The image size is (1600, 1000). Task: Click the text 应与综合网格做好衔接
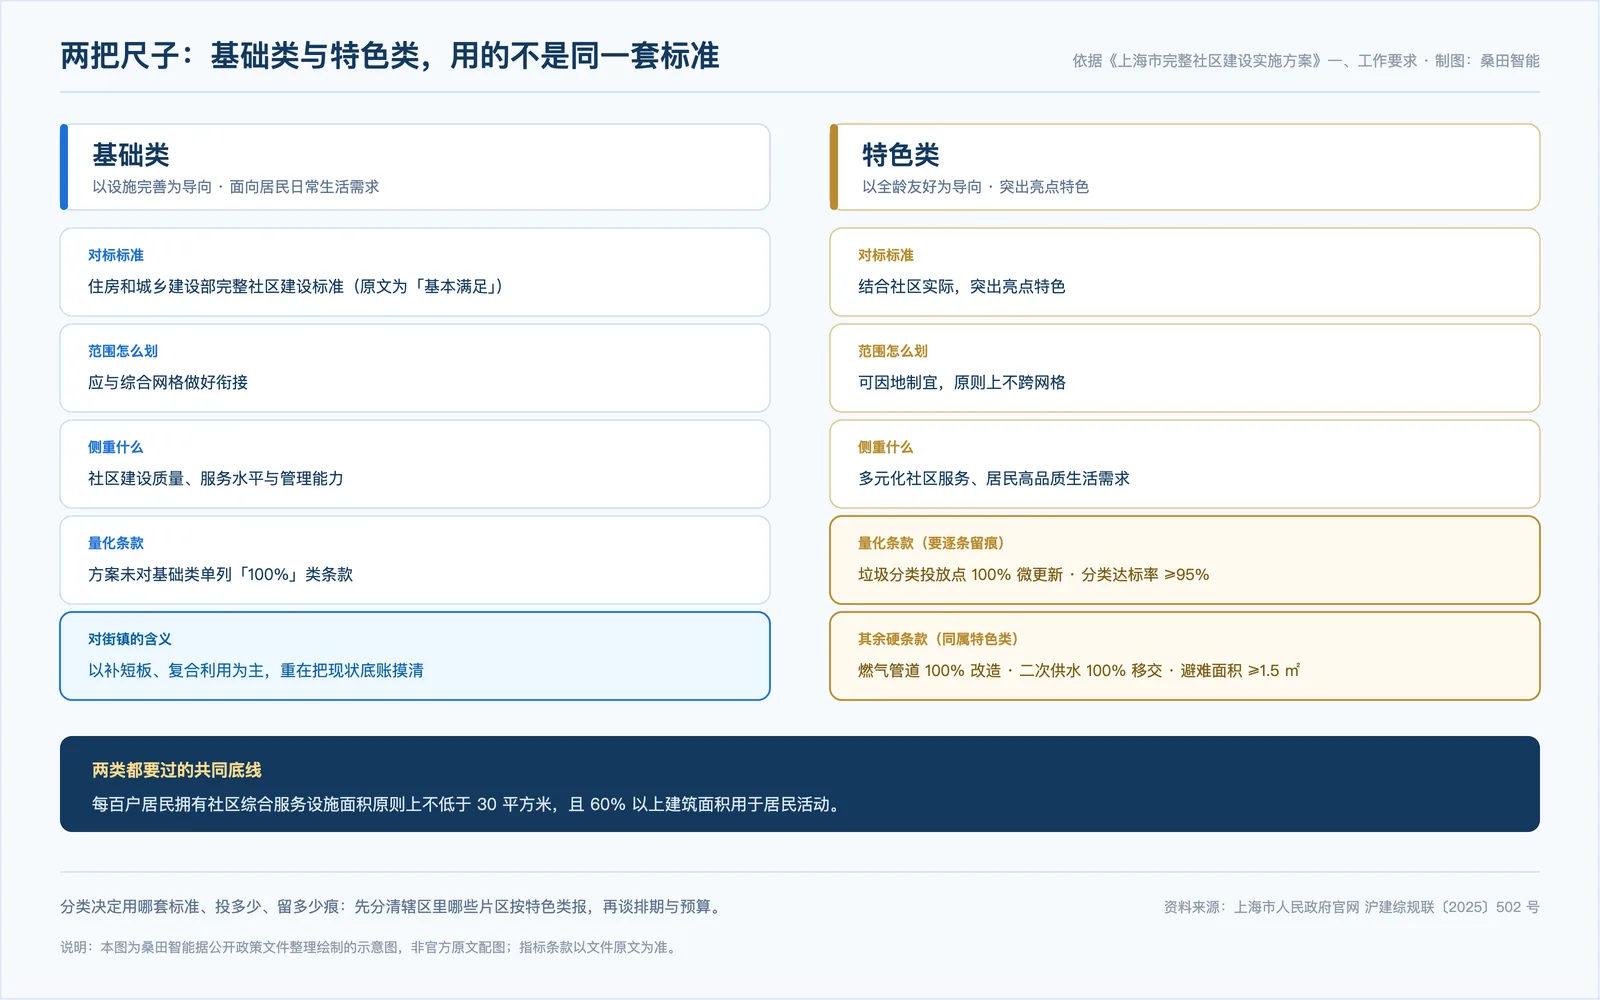click(168, 383)
